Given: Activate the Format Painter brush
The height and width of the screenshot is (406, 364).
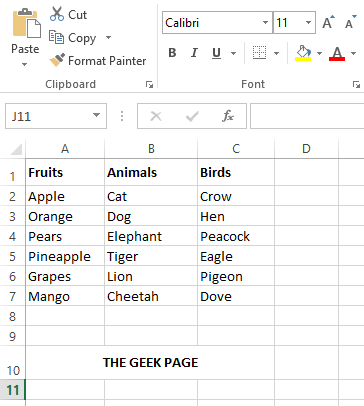Looking at the screenshot, I should [57, 60].
